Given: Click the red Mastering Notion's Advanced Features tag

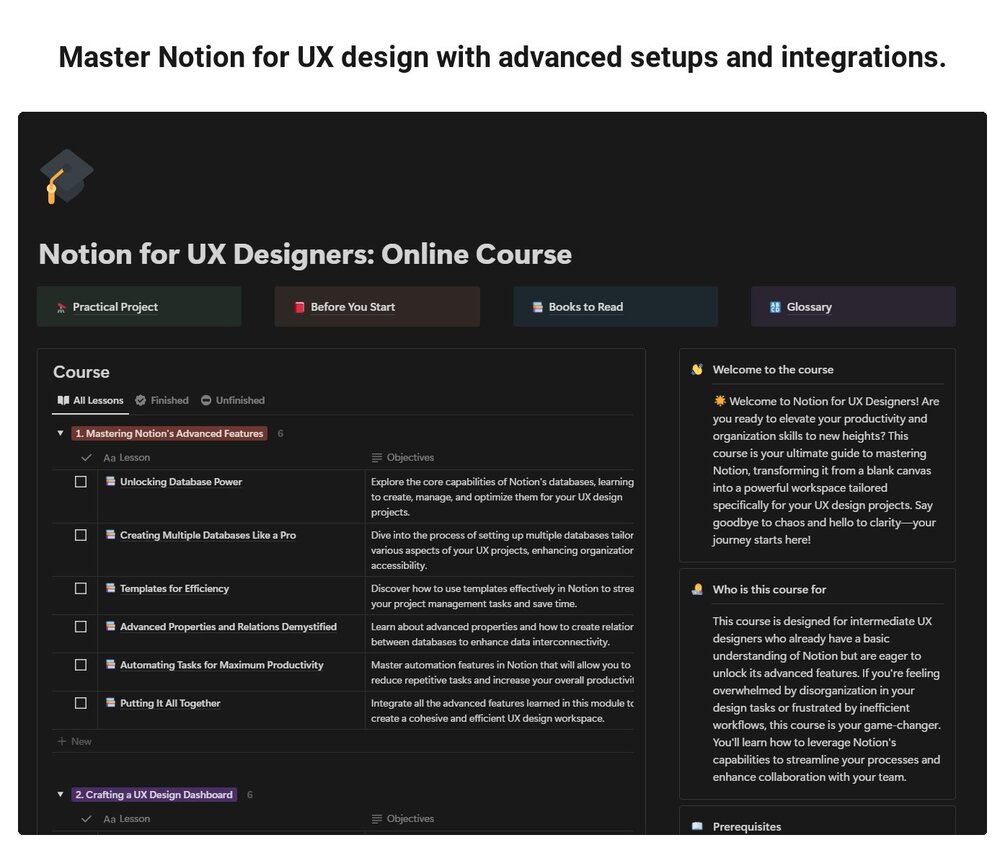Looking at the screenshot, I should point(169,434).
